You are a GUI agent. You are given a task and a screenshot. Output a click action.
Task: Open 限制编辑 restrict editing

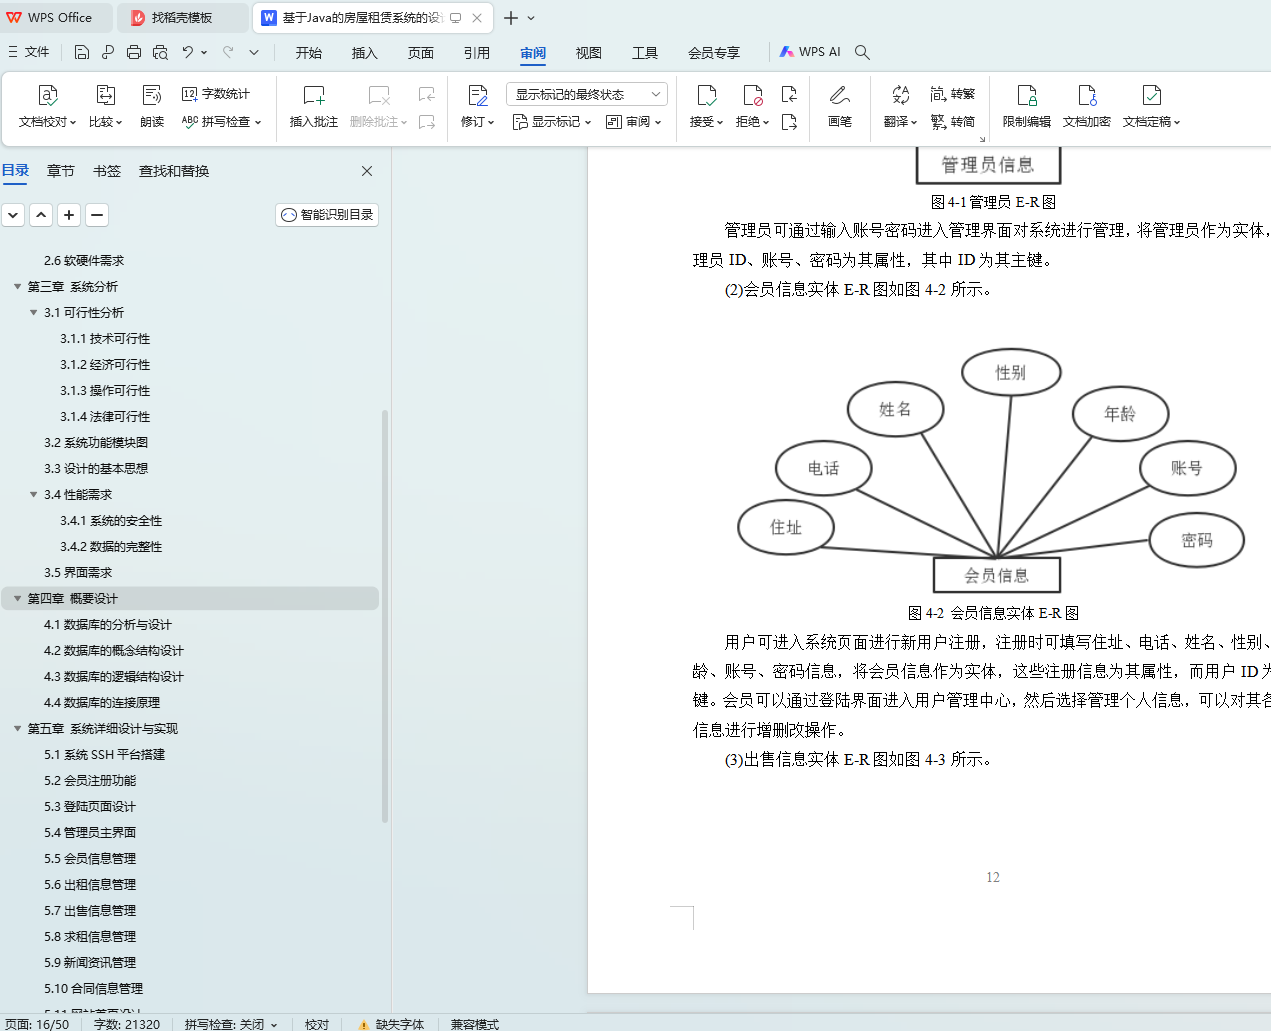[x=1027, y=106]
